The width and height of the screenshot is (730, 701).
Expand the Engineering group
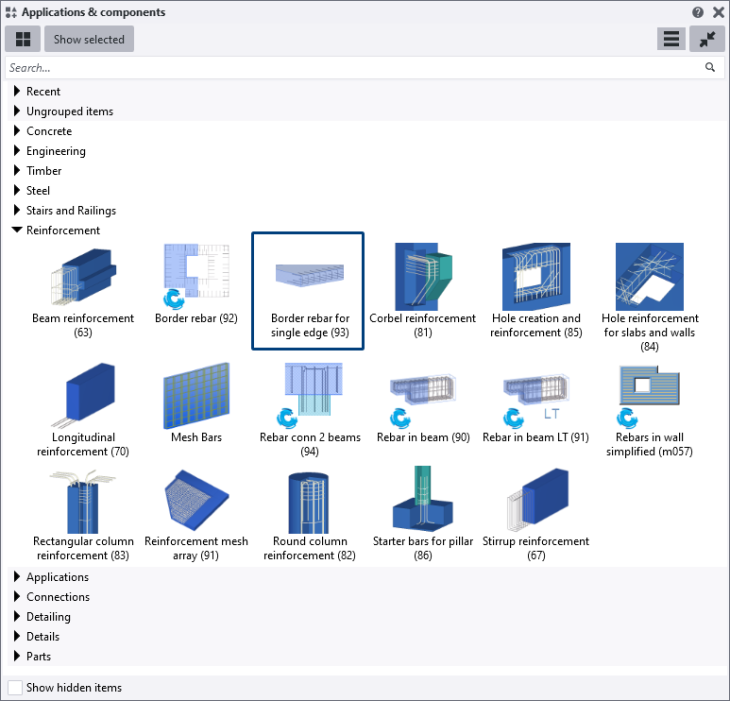(x=17, y=150)
